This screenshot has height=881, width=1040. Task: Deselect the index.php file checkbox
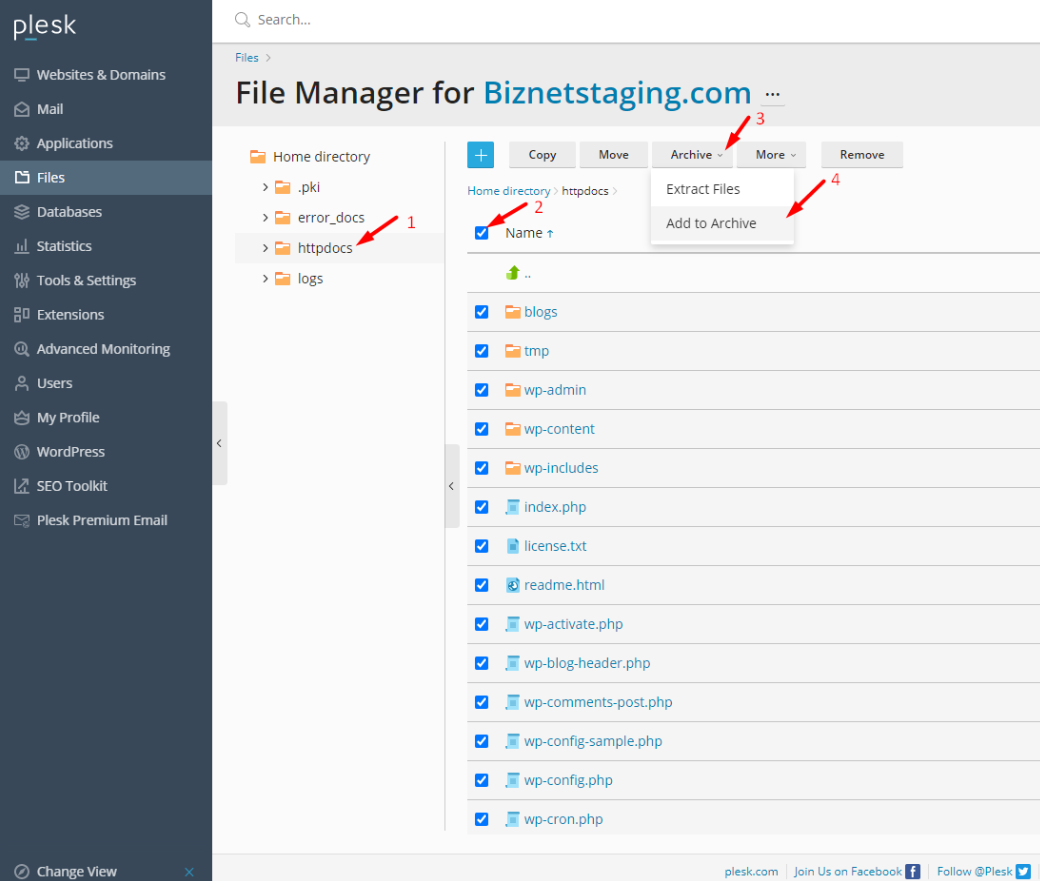tap(482, 506)
